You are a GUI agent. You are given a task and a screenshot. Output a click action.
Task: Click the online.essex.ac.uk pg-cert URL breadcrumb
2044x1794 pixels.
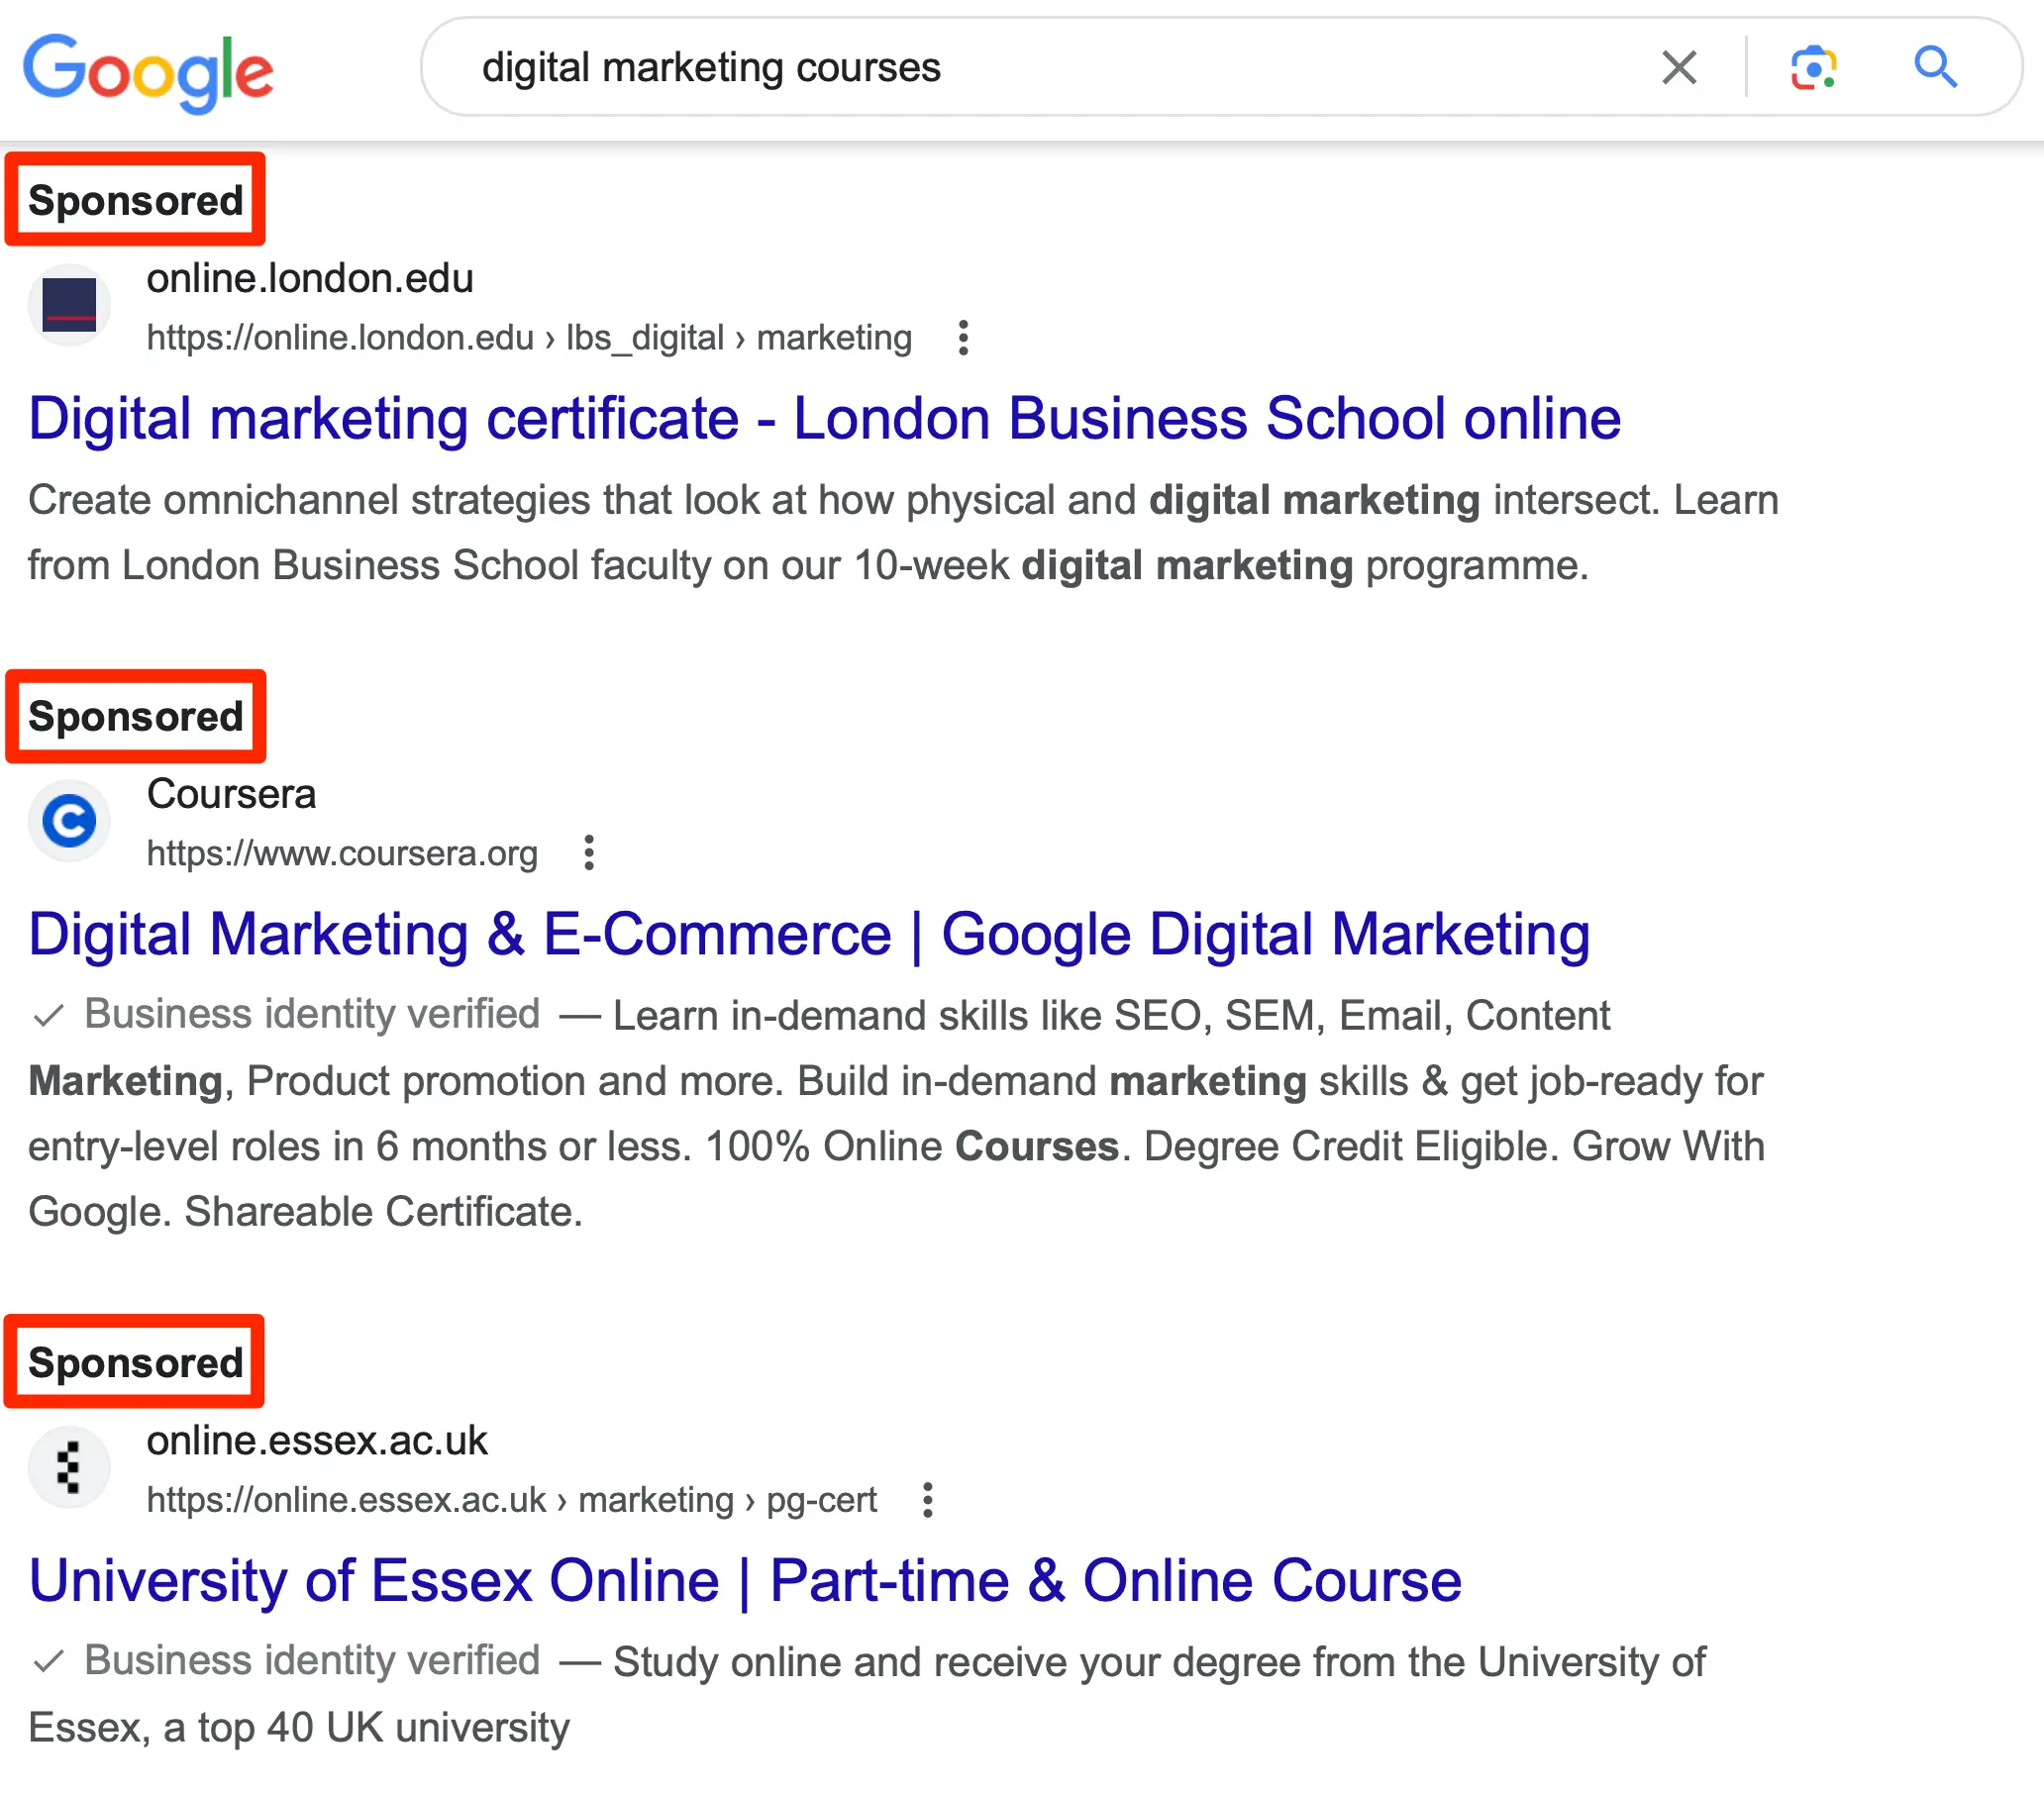click(511, 1500)
